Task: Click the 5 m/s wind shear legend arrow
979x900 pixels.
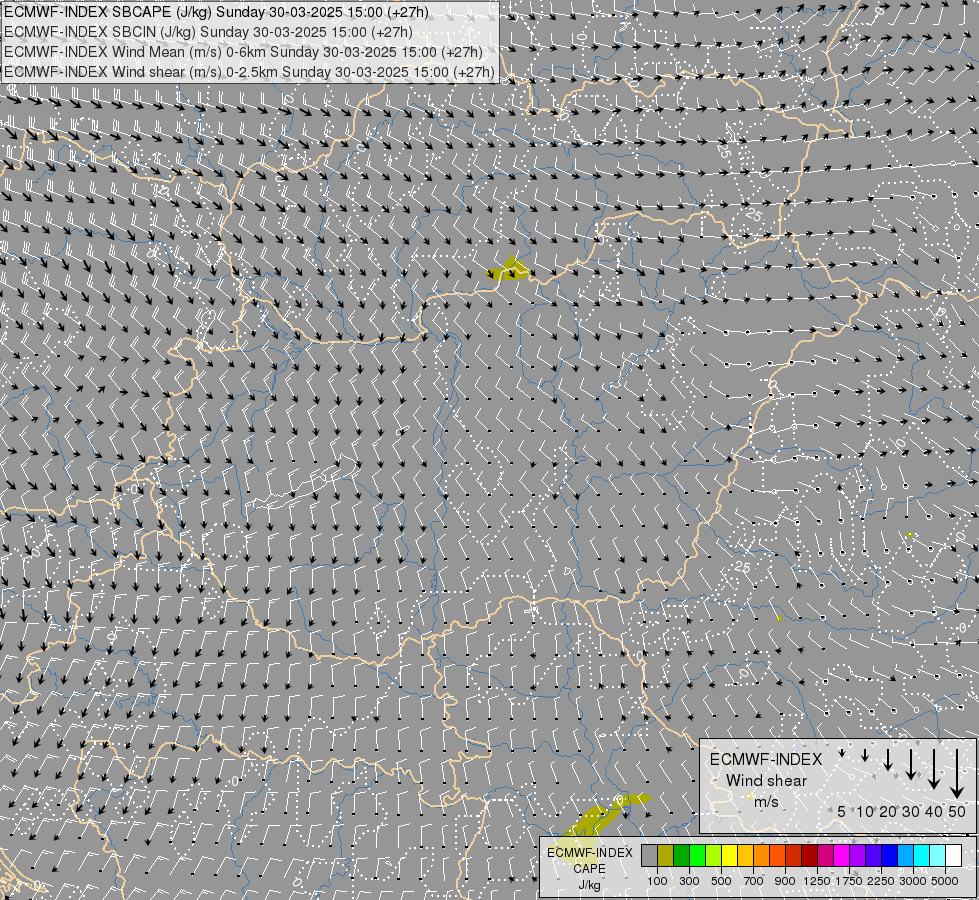Action: 842,753
